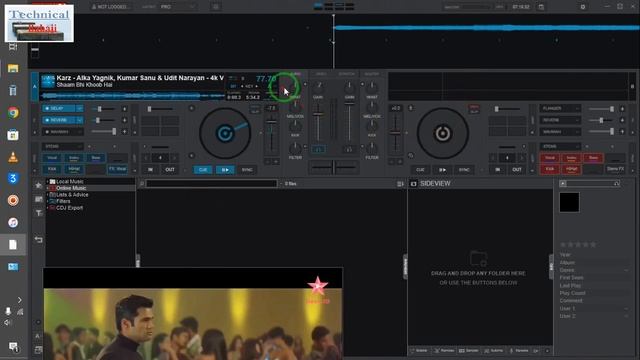Select Online Music in browser tree
This screenshot has width=640, height=360.
71,188
